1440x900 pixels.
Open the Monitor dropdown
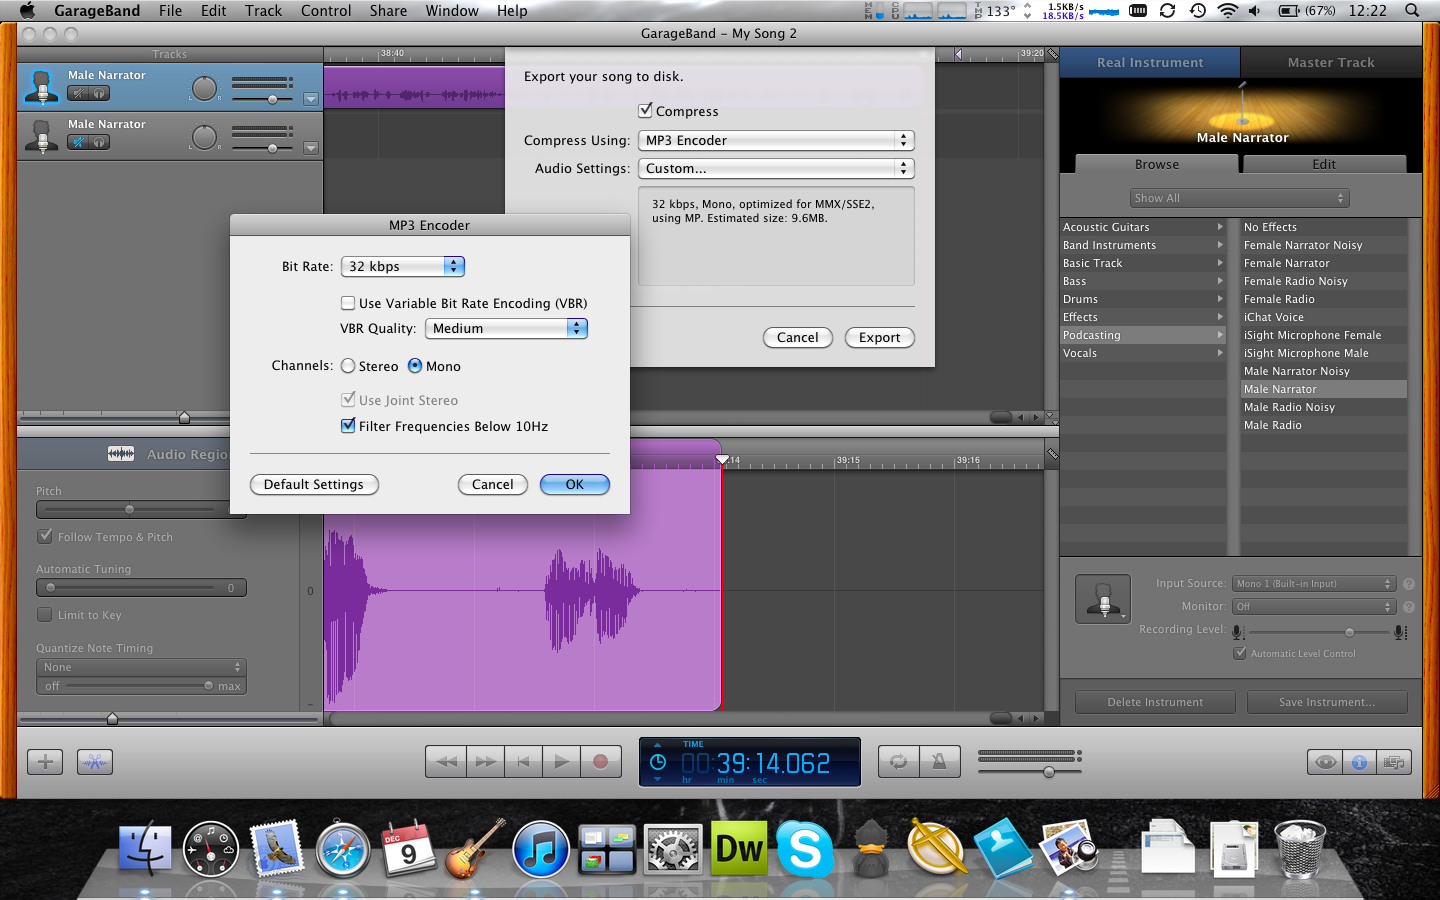1313,607
